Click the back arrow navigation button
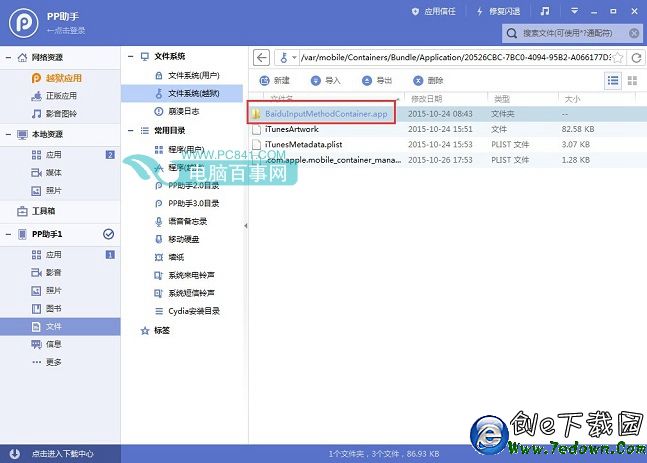Viewport: 647px width, 463px height. [261, 57]
